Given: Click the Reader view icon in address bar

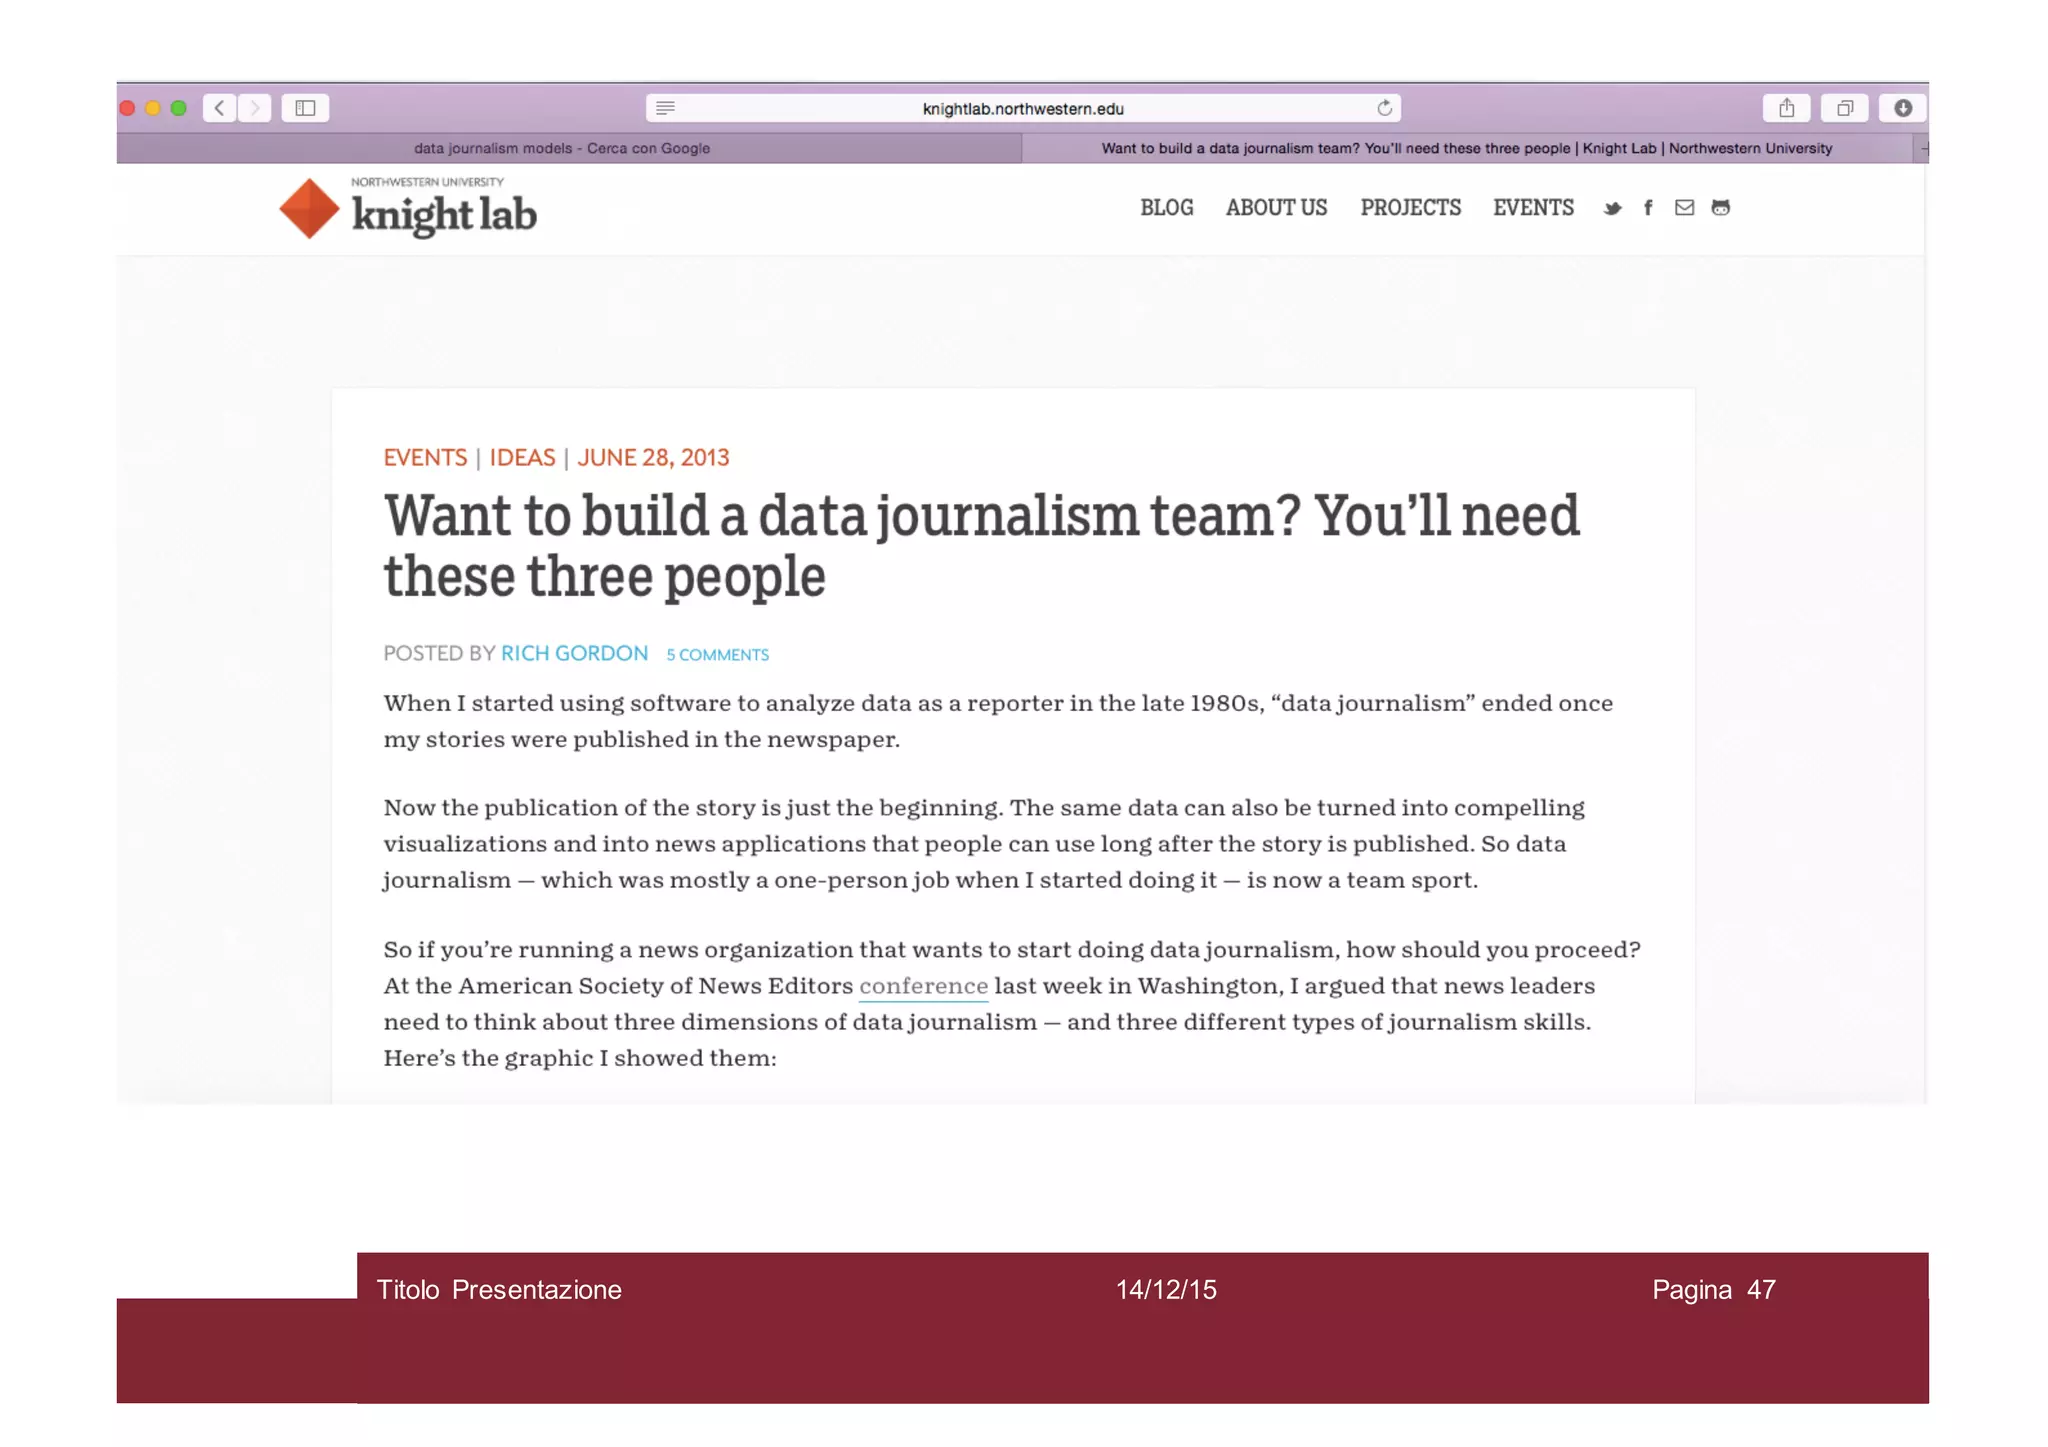Looking at the screenshot, I should (665, 108).
